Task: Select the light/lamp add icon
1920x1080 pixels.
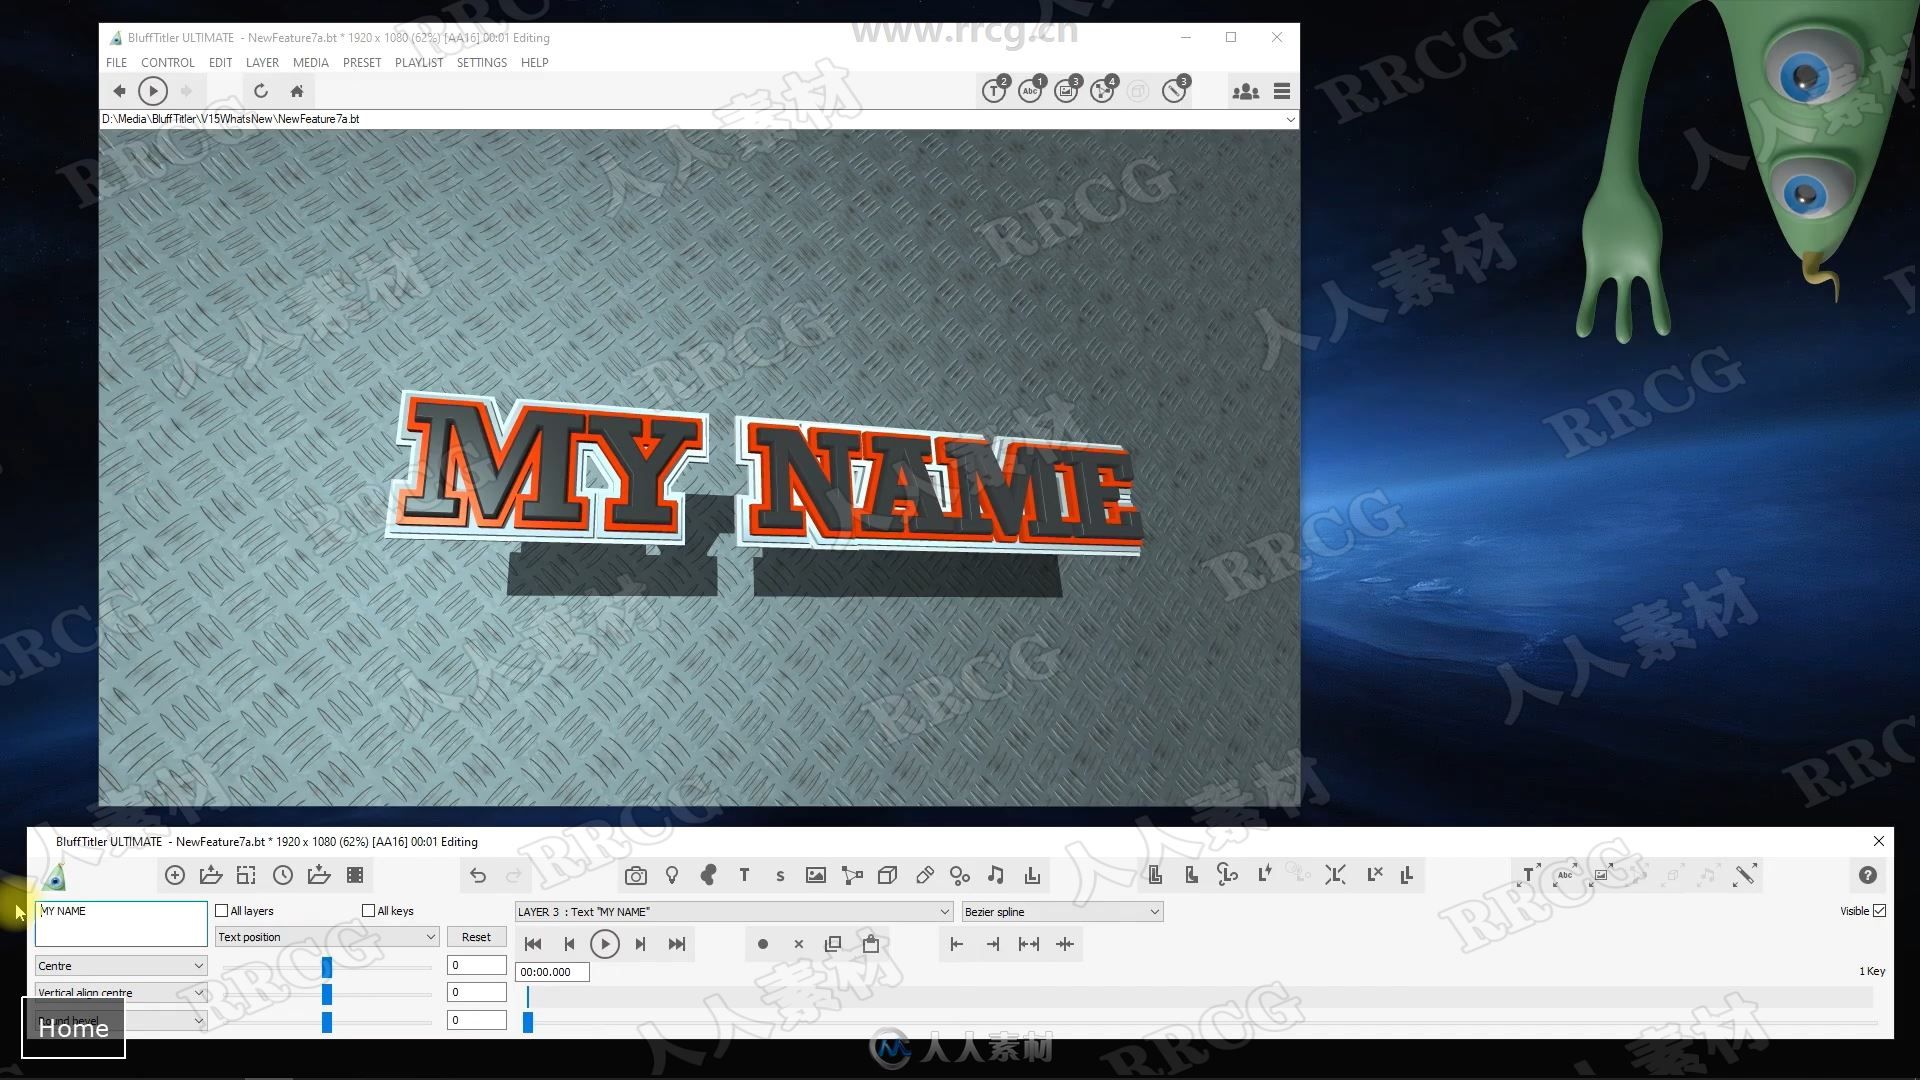Action: pos(671,874)
